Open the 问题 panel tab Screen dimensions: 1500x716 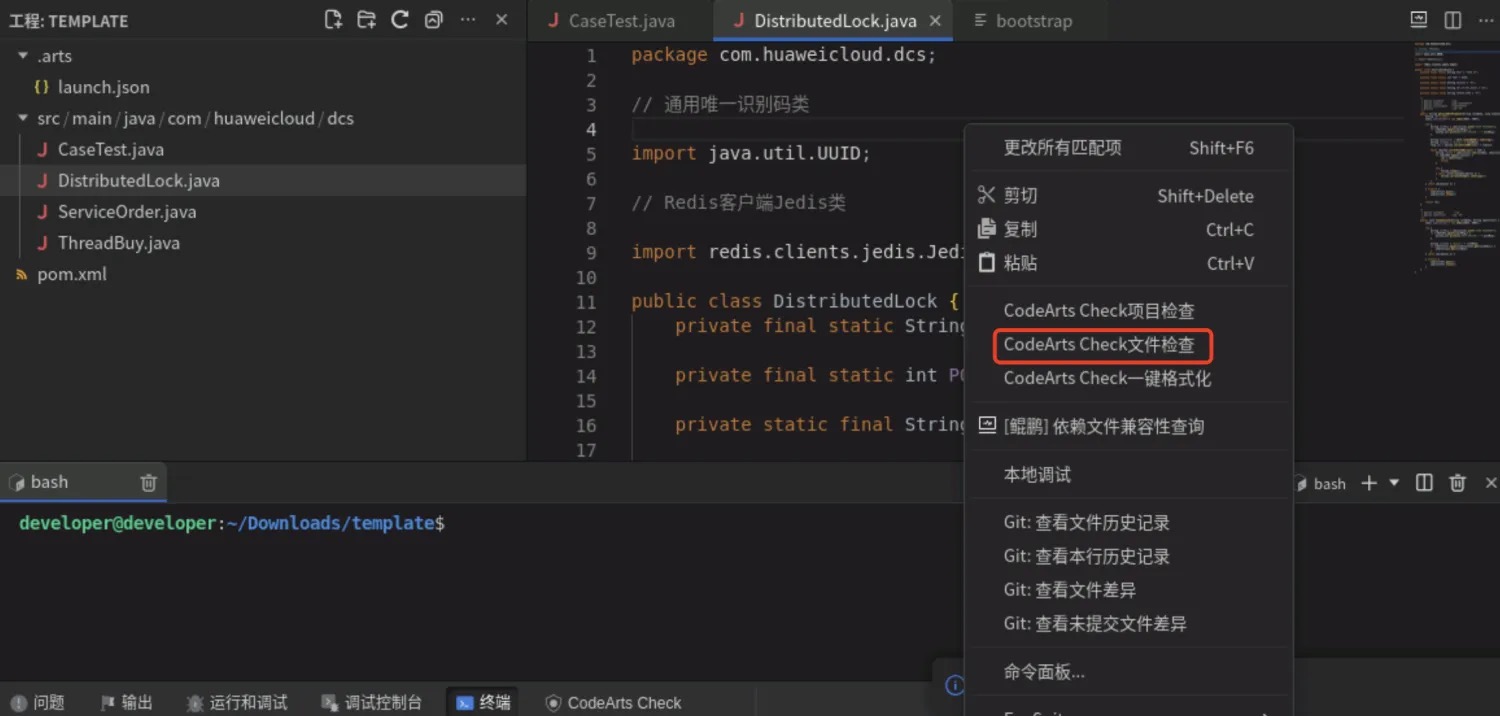click(38, 703)
